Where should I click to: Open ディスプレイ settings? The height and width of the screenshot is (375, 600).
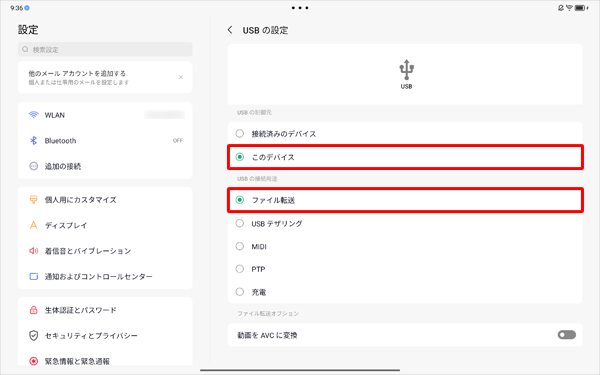coord(105,225)
